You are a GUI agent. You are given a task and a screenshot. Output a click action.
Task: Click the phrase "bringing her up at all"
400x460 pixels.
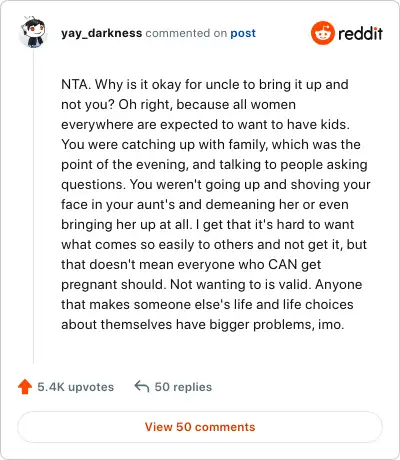127,225
